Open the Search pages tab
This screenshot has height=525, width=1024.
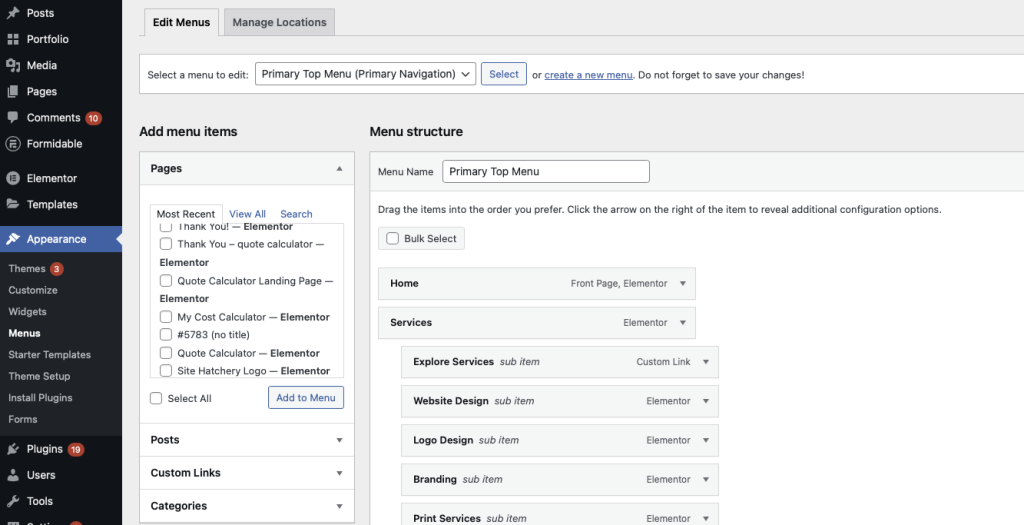pyautogui.click(x=296, y=214)
